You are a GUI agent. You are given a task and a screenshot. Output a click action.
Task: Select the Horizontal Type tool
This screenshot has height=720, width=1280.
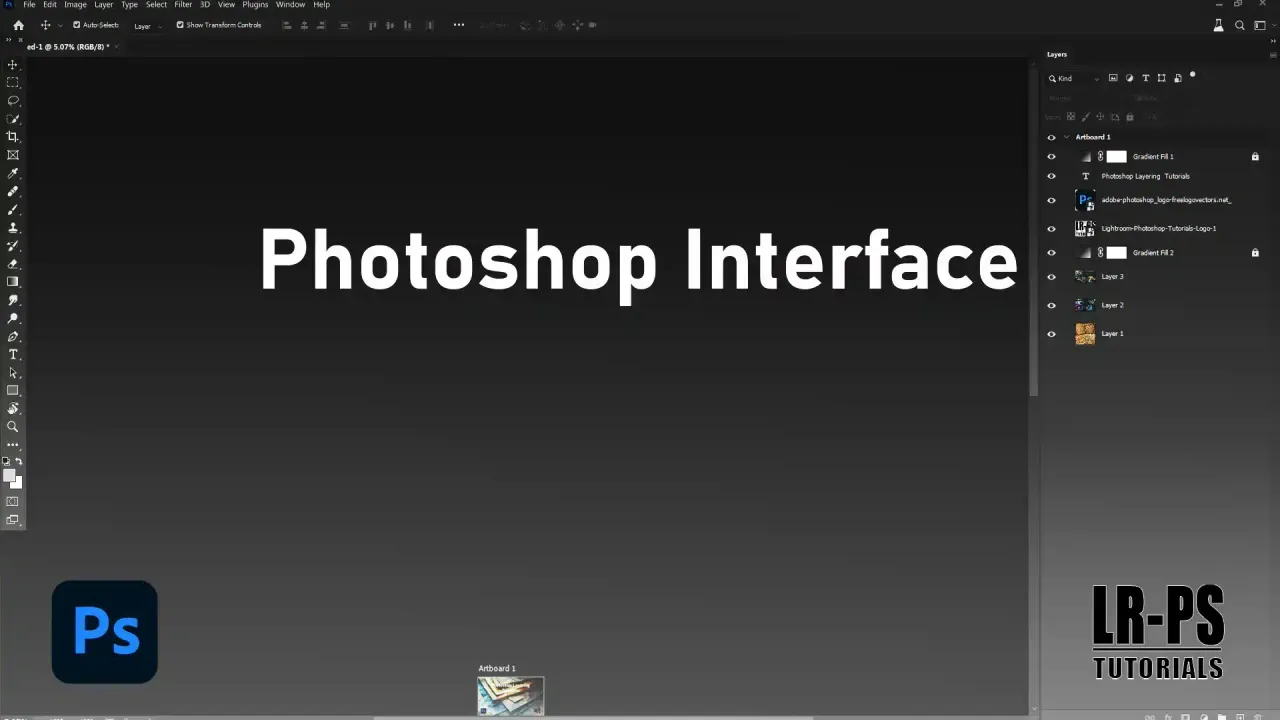(13, 355)
